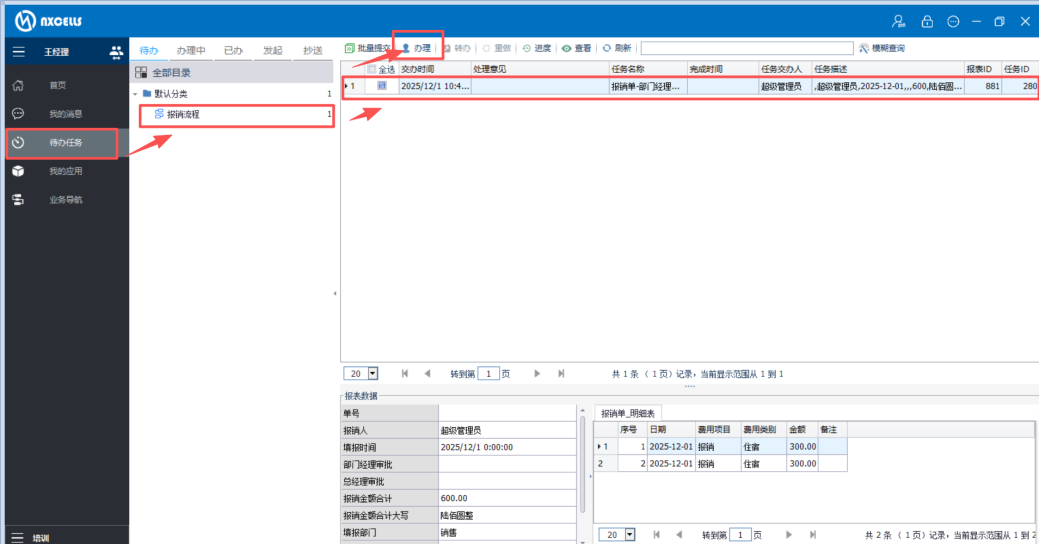Tick the checkbox in task row 1

382,87
